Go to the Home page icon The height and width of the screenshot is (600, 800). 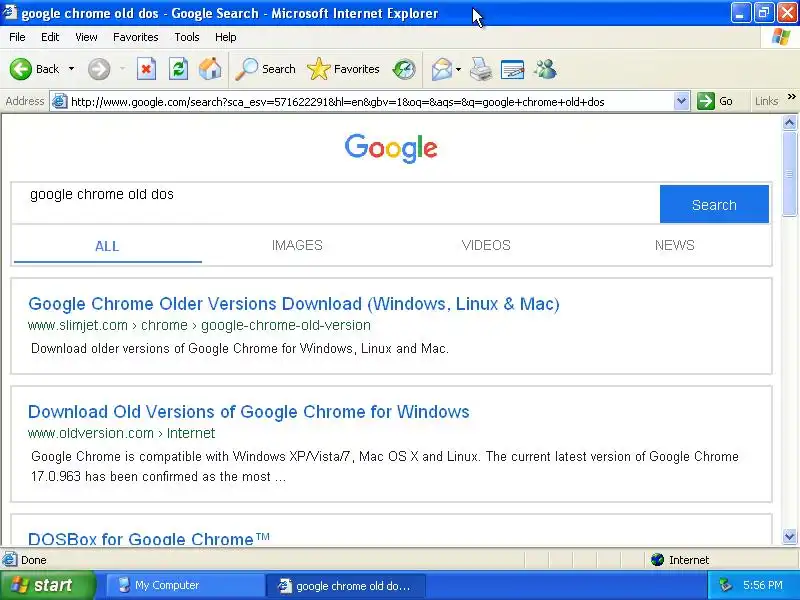[210, 69]
